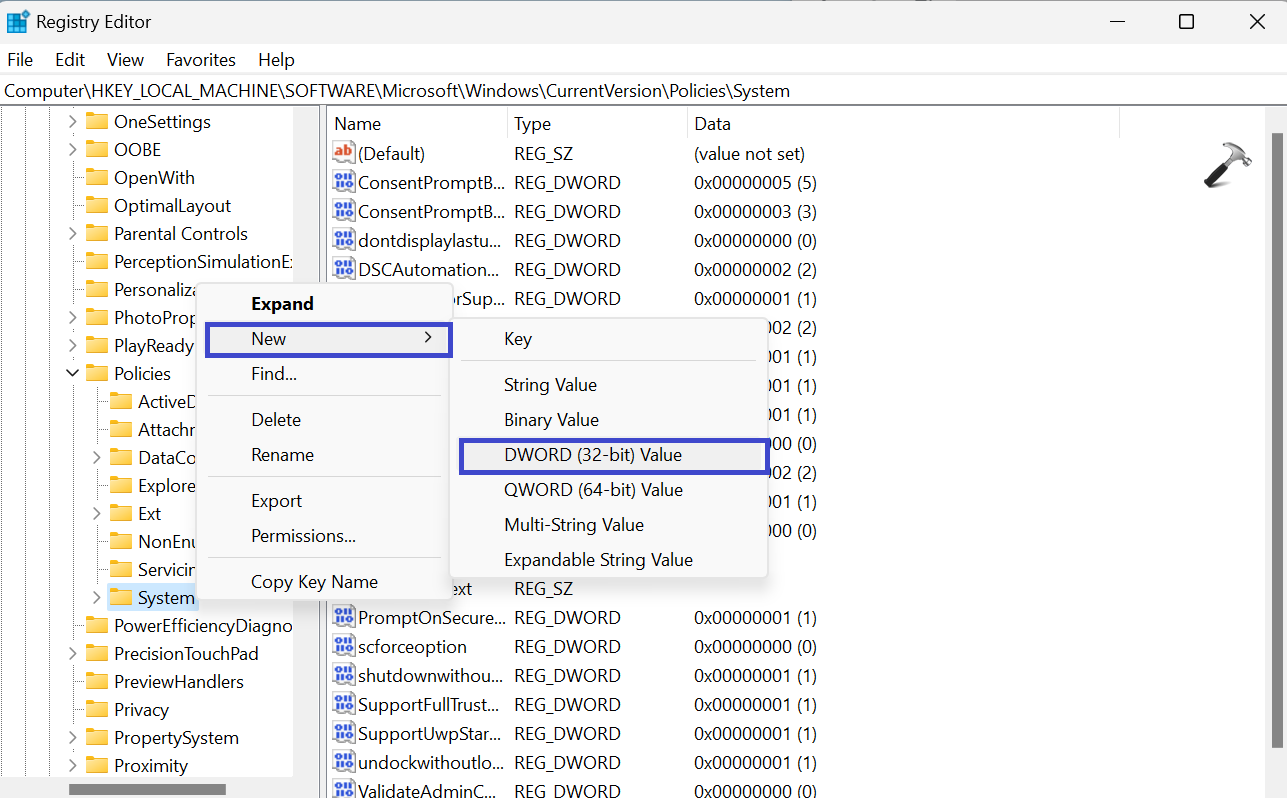Click the shutdownwithou... DWORD icon
The height and width of the screenshot is (798, 1287).
click(x=344, y=675)
